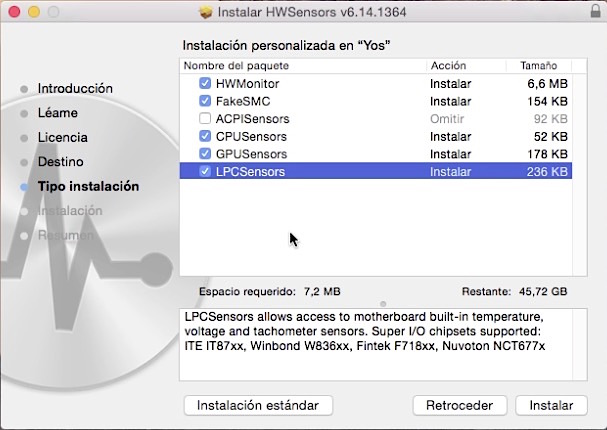Select the HWMonitor row name

pyautogui.click(x=247, y=84)
